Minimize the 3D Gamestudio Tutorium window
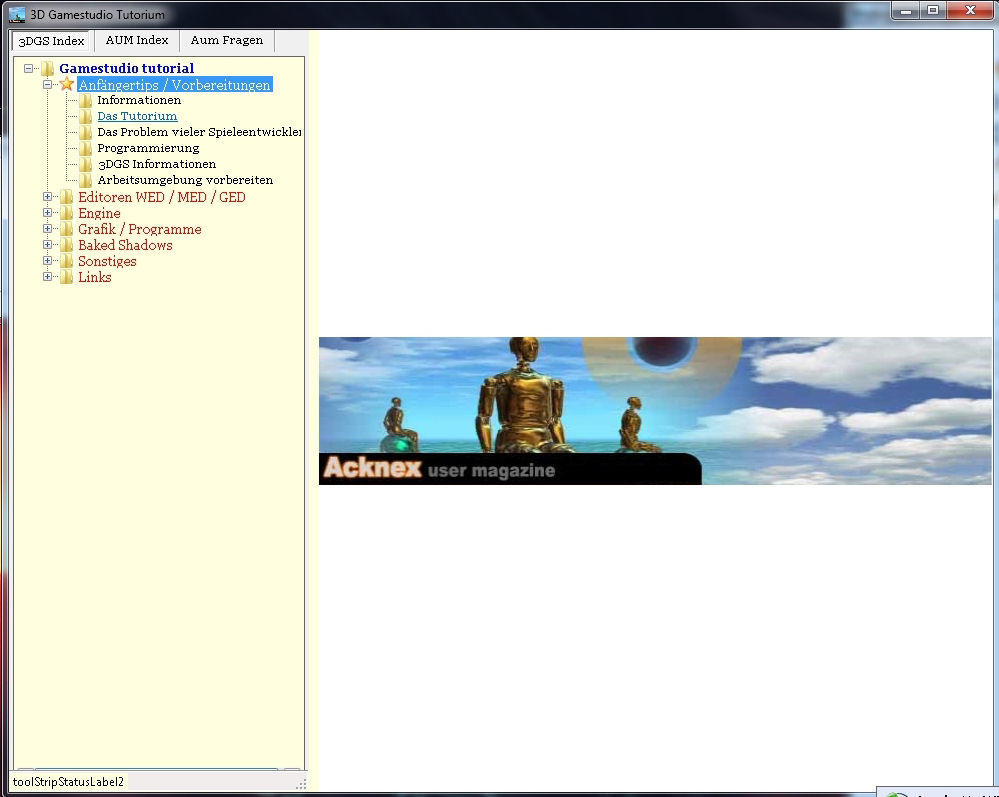The width and height of the screenshot is (999, 797). tap(906, 10)
